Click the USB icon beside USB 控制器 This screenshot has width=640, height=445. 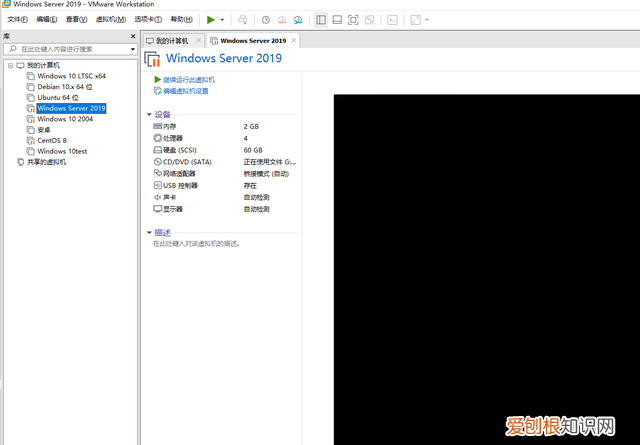[x=158, y=185]
